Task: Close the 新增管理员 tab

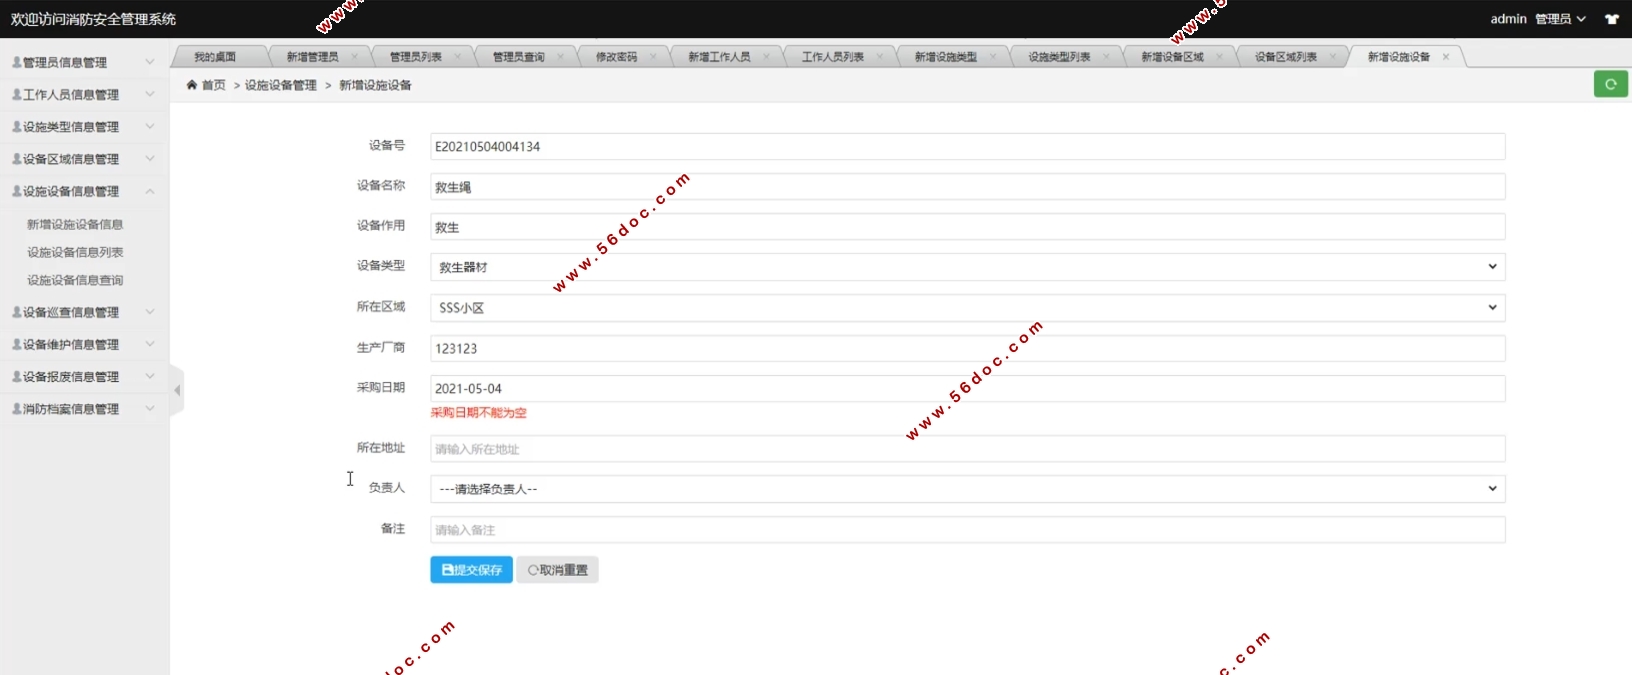Action: (354, 57)
